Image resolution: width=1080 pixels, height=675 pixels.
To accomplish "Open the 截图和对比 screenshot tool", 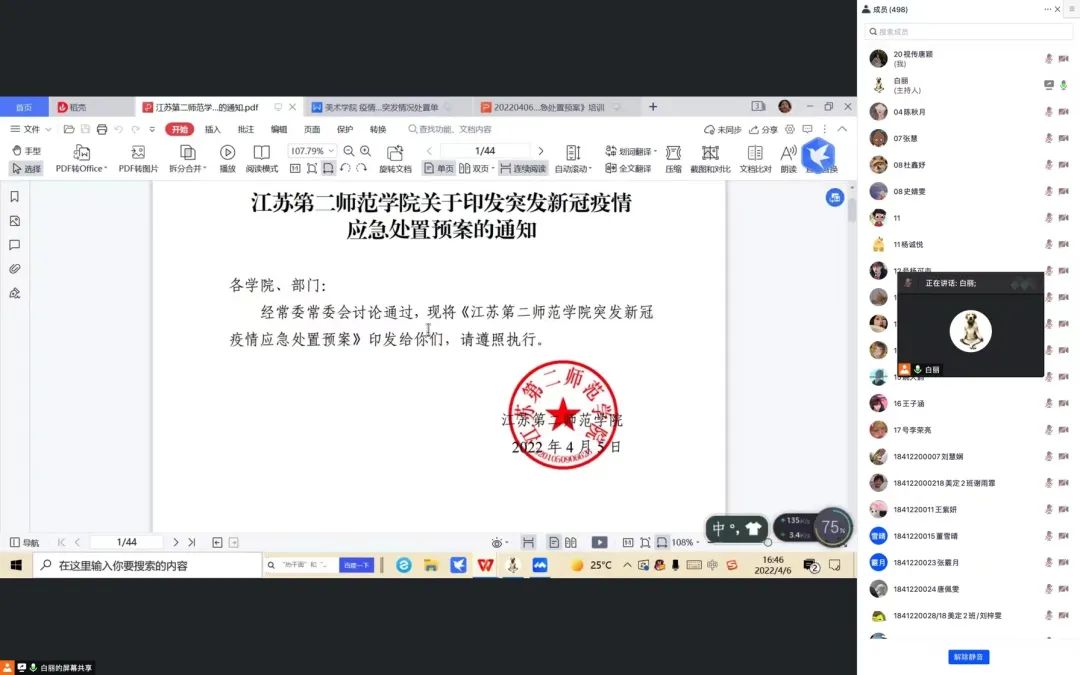I will coord(710,153).
